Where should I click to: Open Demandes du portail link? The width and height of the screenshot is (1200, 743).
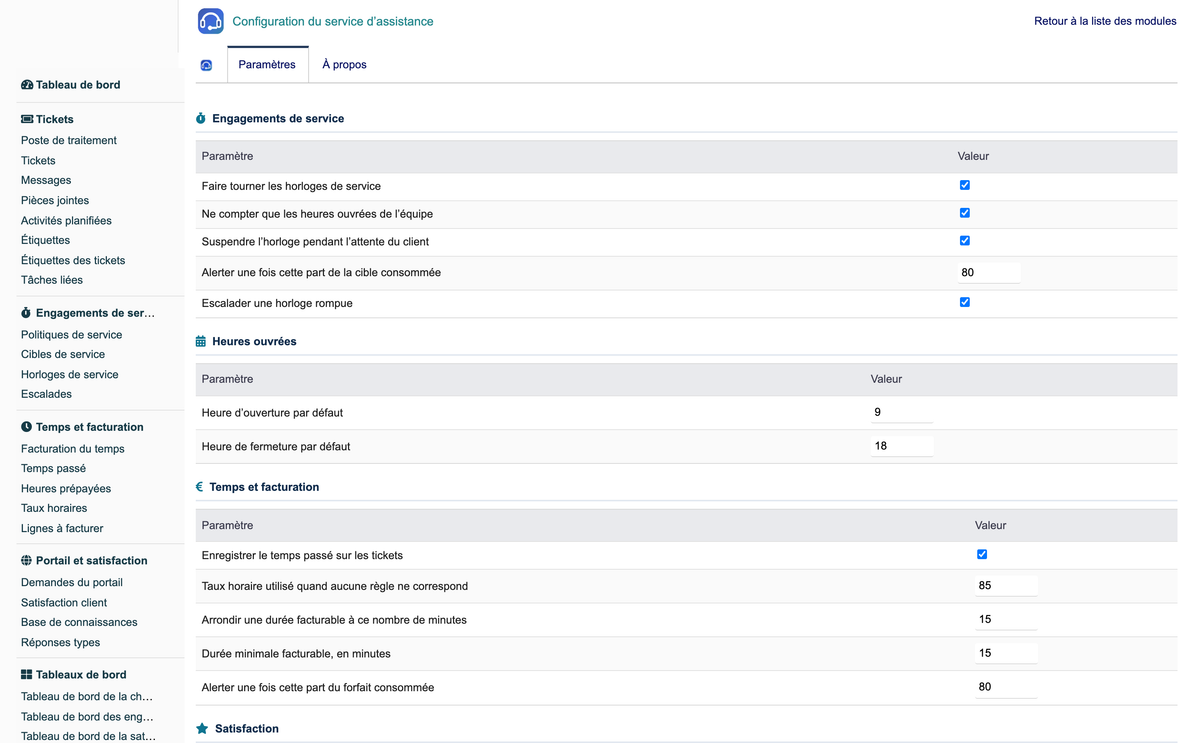tap(72, 583)
